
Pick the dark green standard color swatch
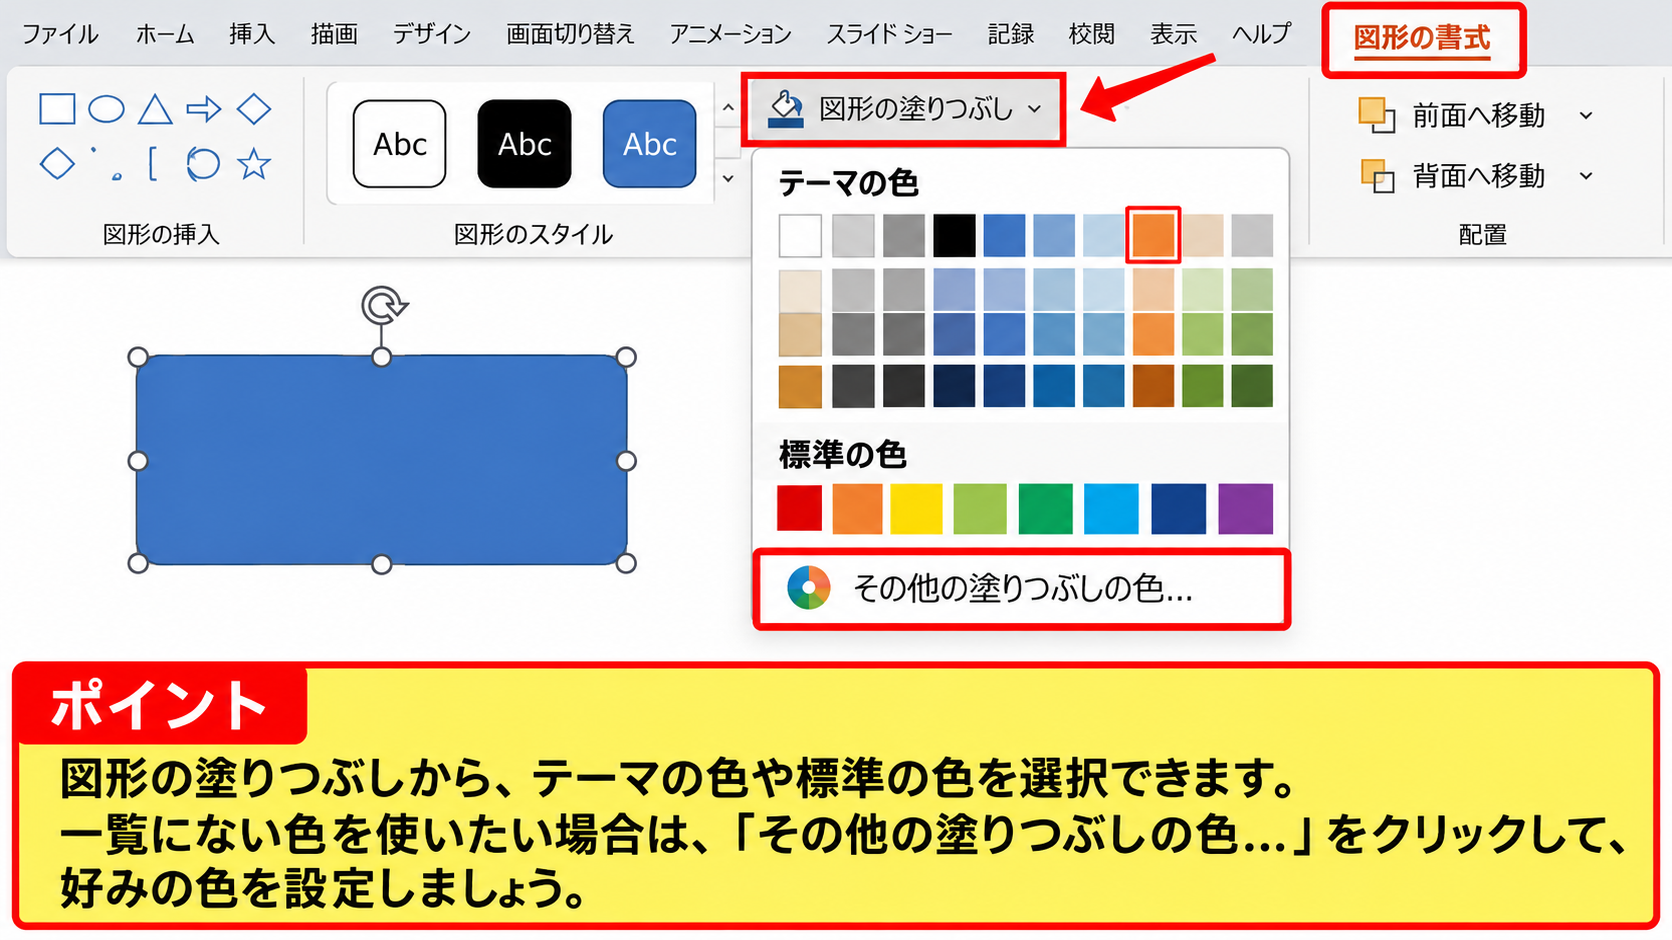1046,508
